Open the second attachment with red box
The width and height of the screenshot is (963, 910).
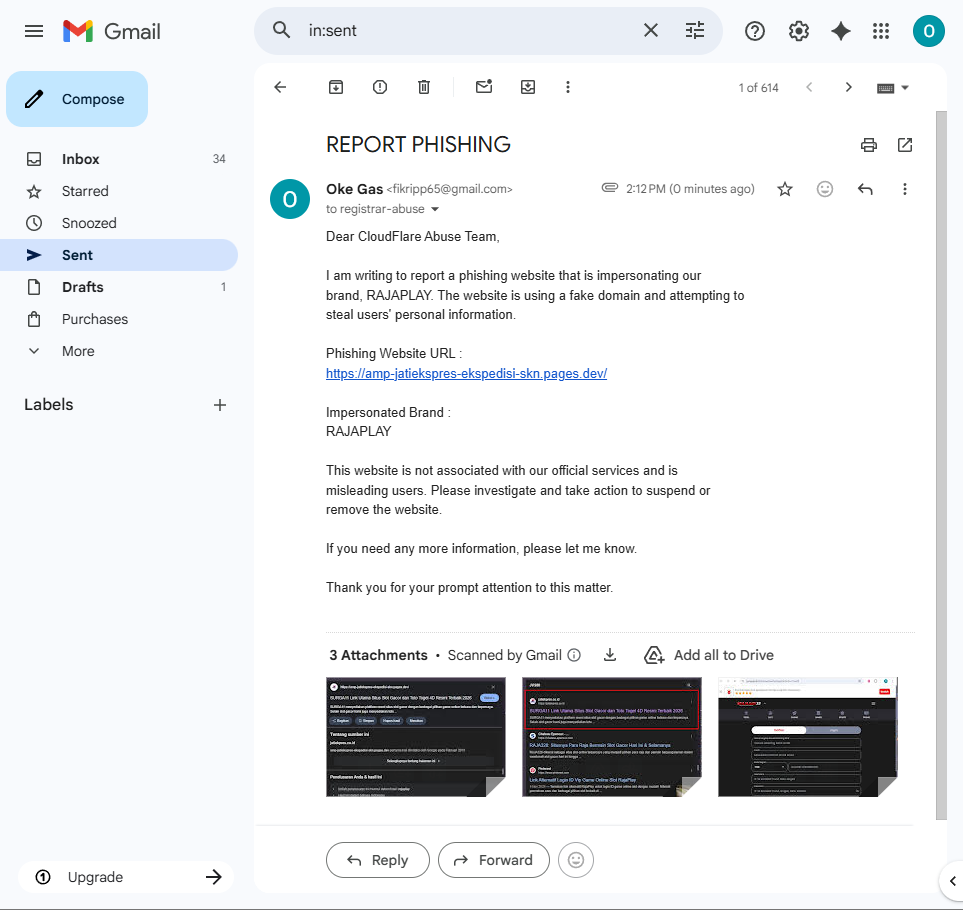coord(612,737)
